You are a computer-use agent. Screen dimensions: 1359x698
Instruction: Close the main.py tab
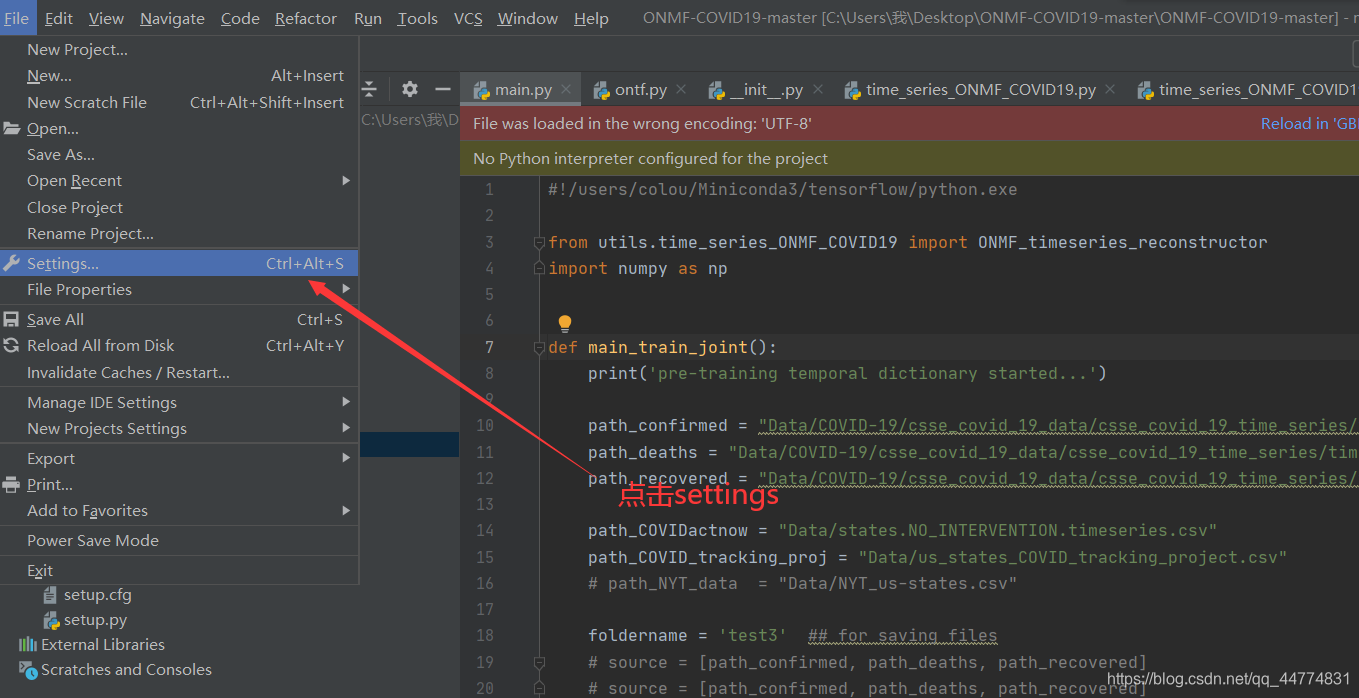tap(567, 90)
